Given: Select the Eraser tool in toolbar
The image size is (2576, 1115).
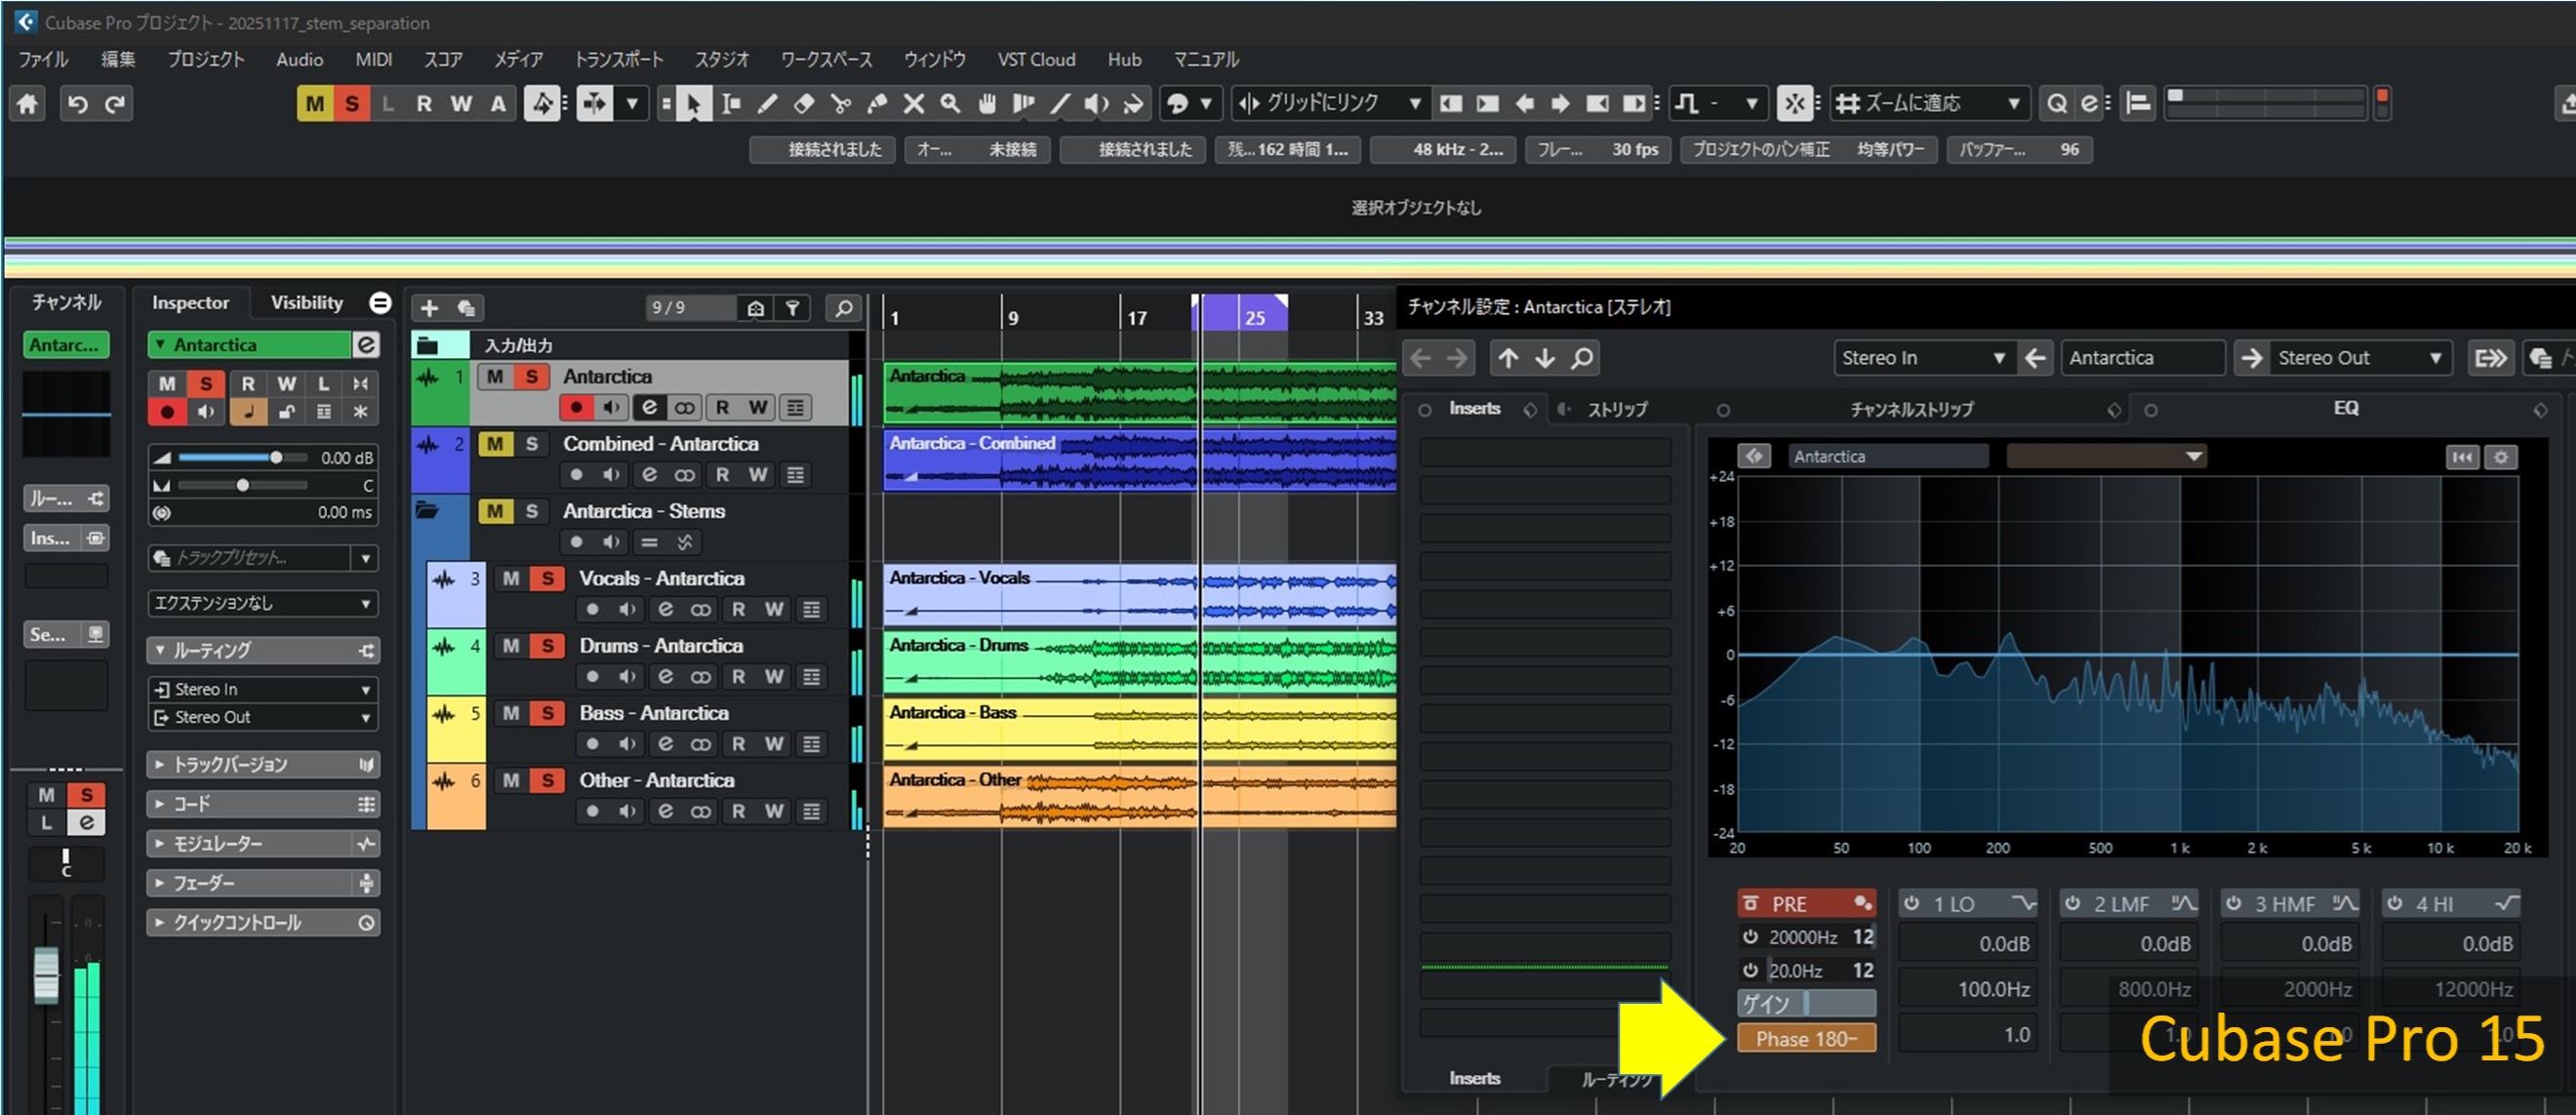Looking at the screenshot, I should pyautogui.click(x=804, y=104).
